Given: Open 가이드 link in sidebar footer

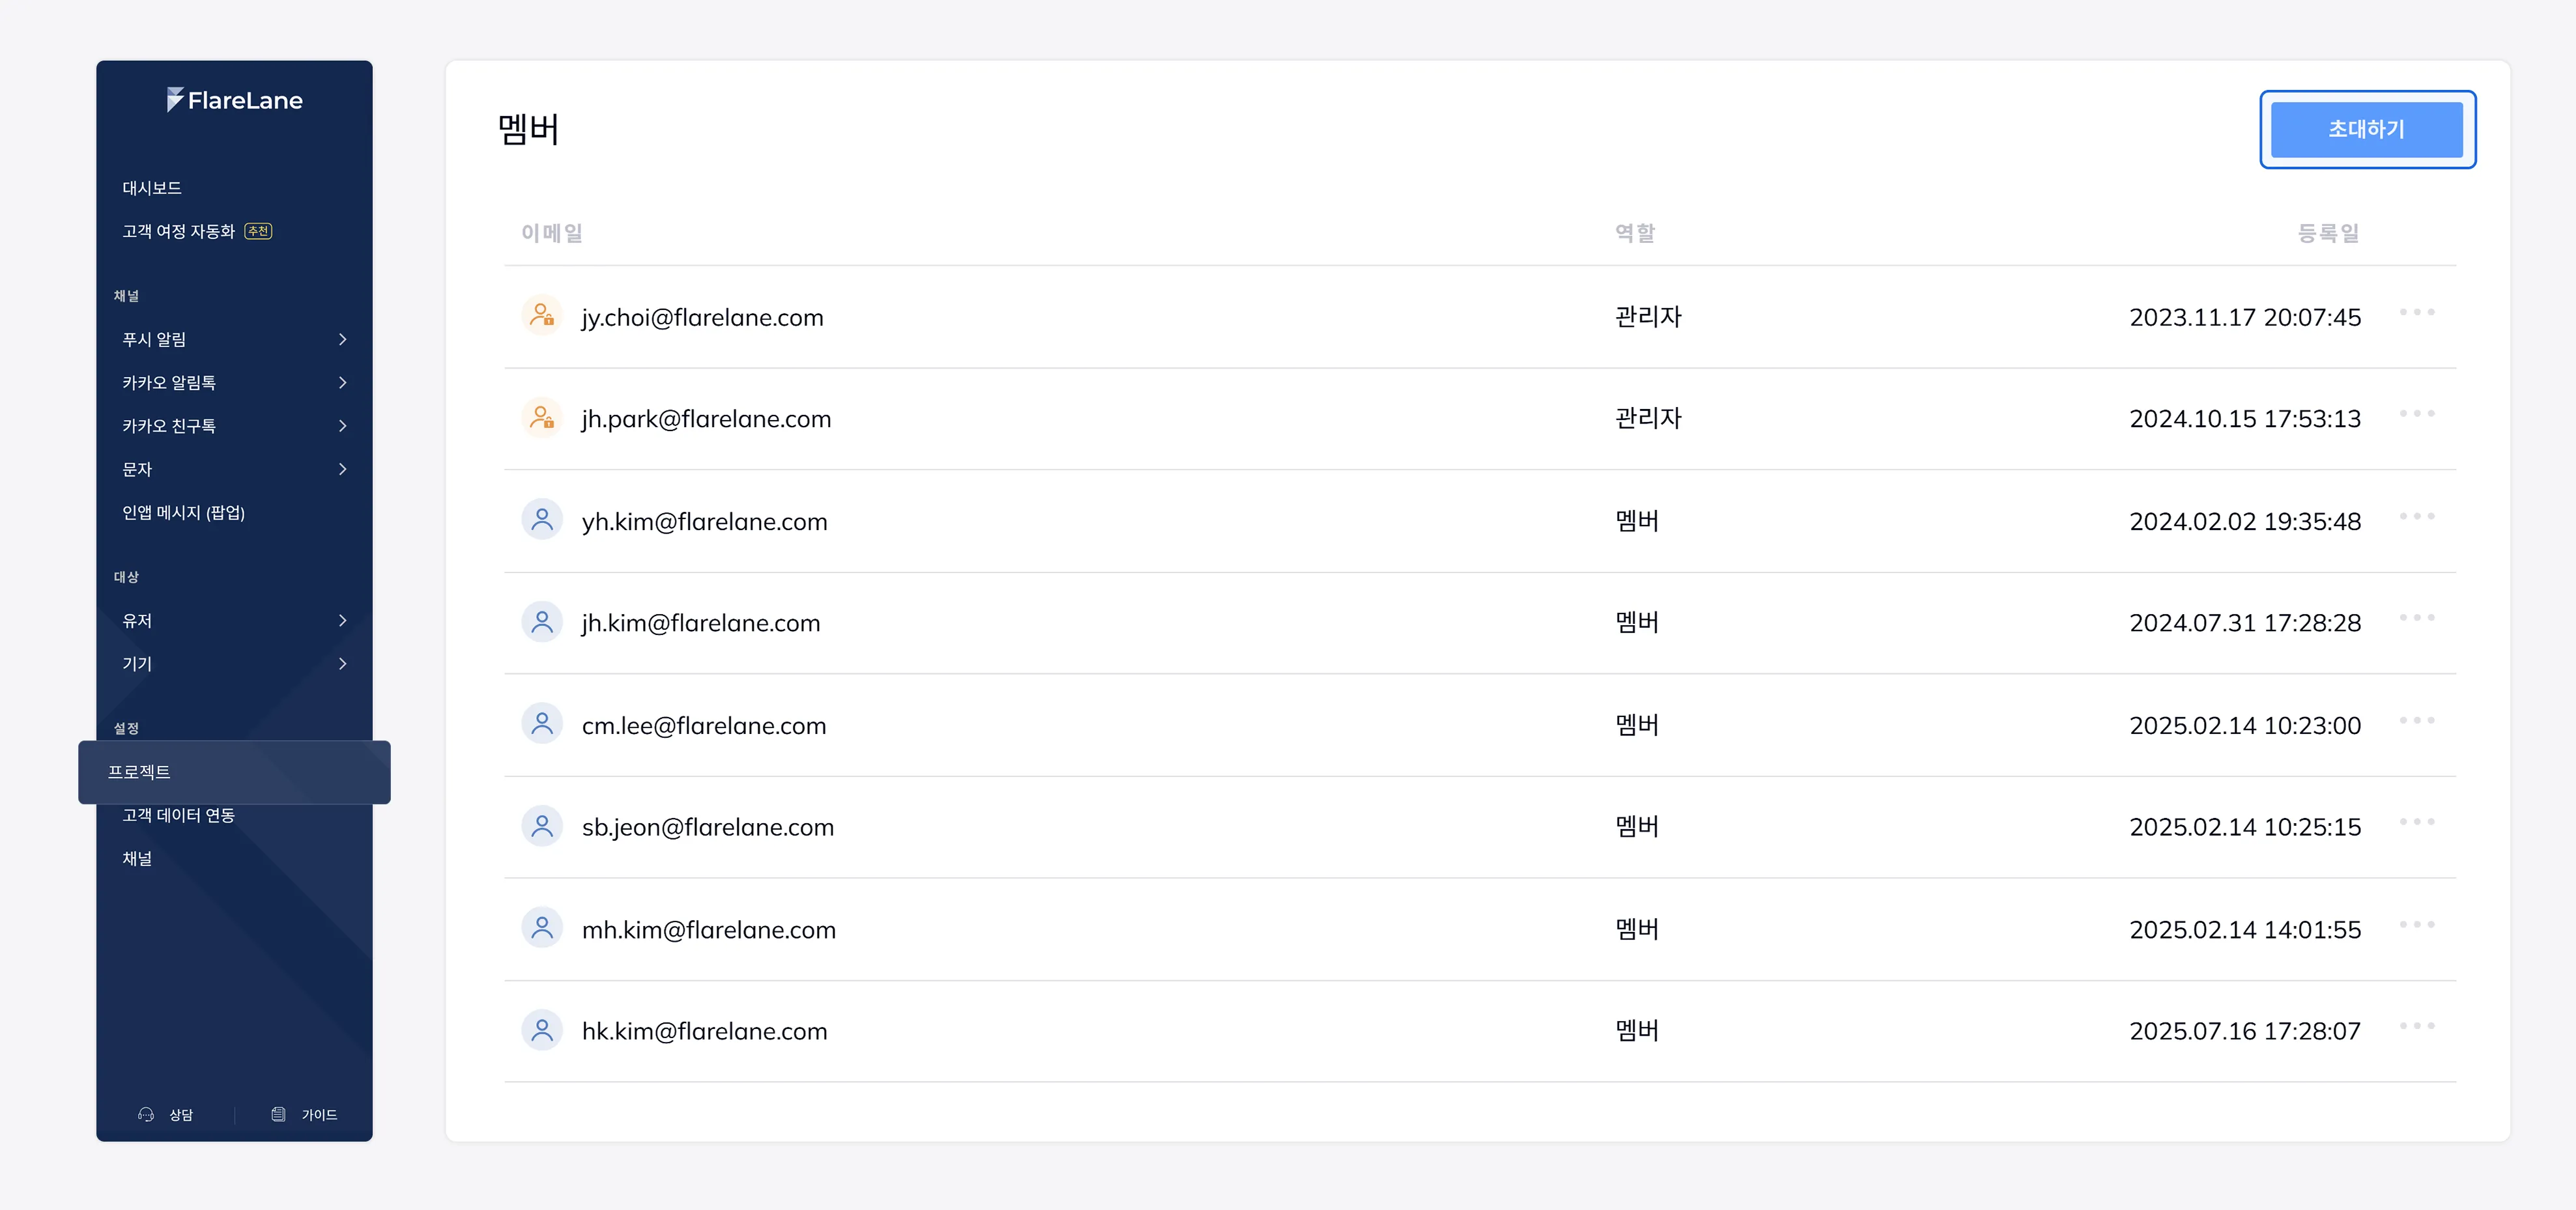Looking at the screenshot, I should (x=320, y=1114).
